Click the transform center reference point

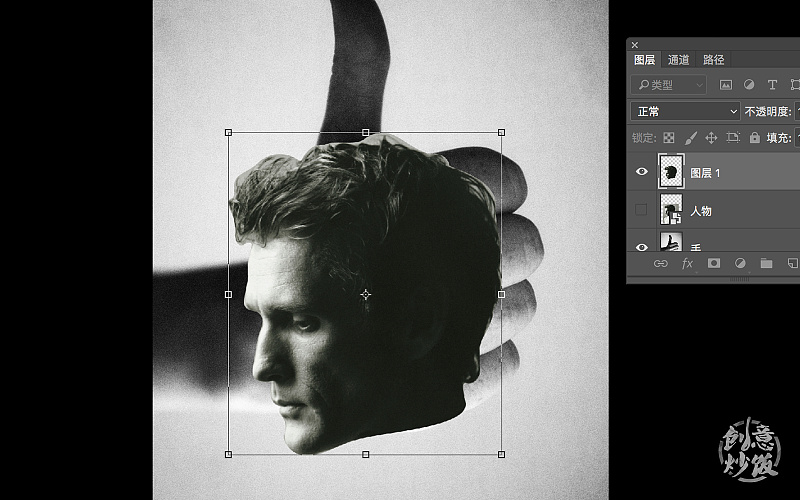click(365, 294)
